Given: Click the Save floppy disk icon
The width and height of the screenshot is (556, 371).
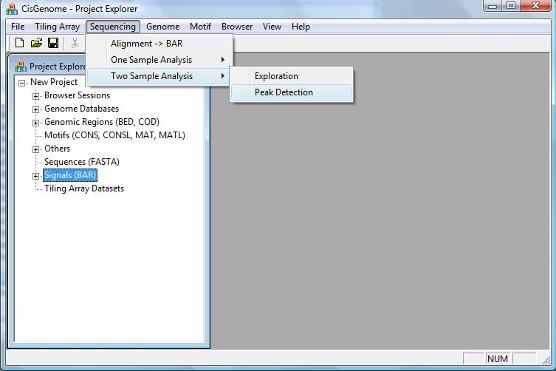Looking at the screenshot, I should coord(53,43).
